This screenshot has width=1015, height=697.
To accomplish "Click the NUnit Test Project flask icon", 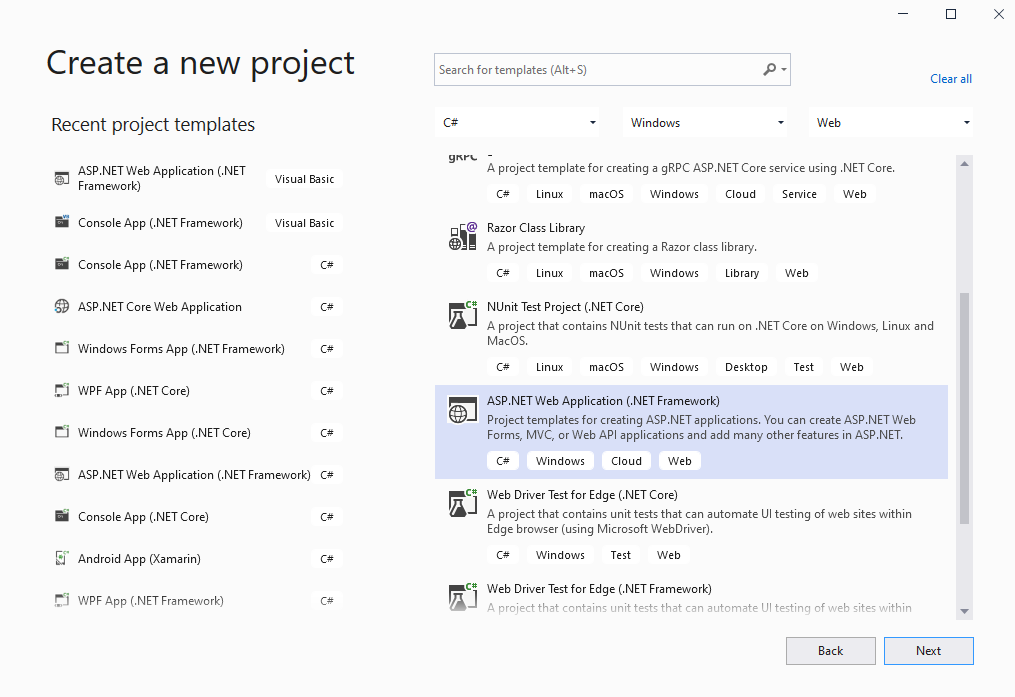I will tap(462, 316).
